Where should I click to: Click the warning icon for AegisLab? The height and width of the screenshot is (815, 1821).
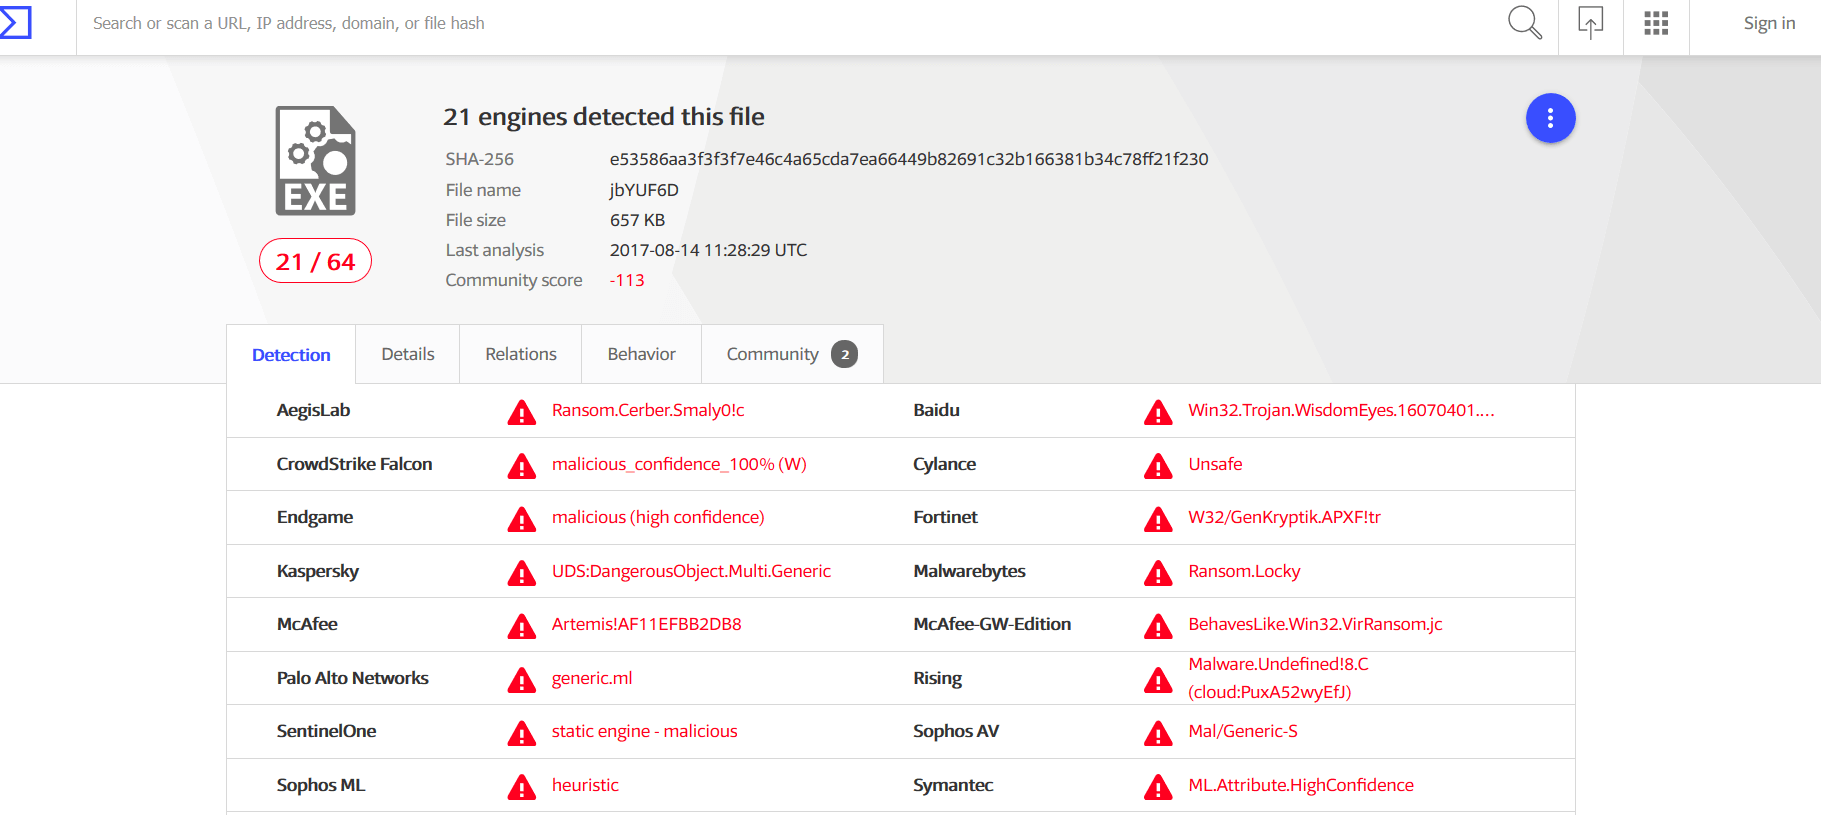[521, 412]
